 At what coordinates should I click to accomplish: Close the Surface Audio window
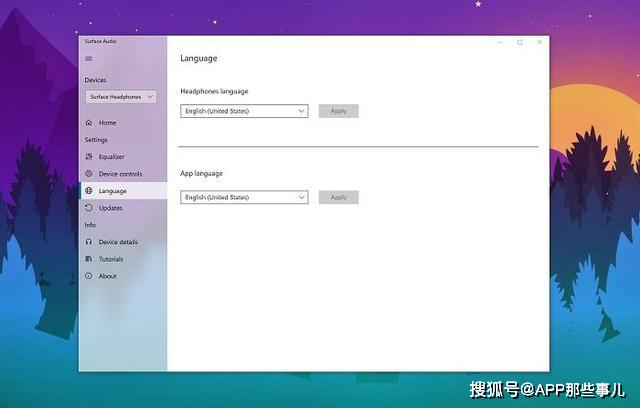(x=540, y=42)
